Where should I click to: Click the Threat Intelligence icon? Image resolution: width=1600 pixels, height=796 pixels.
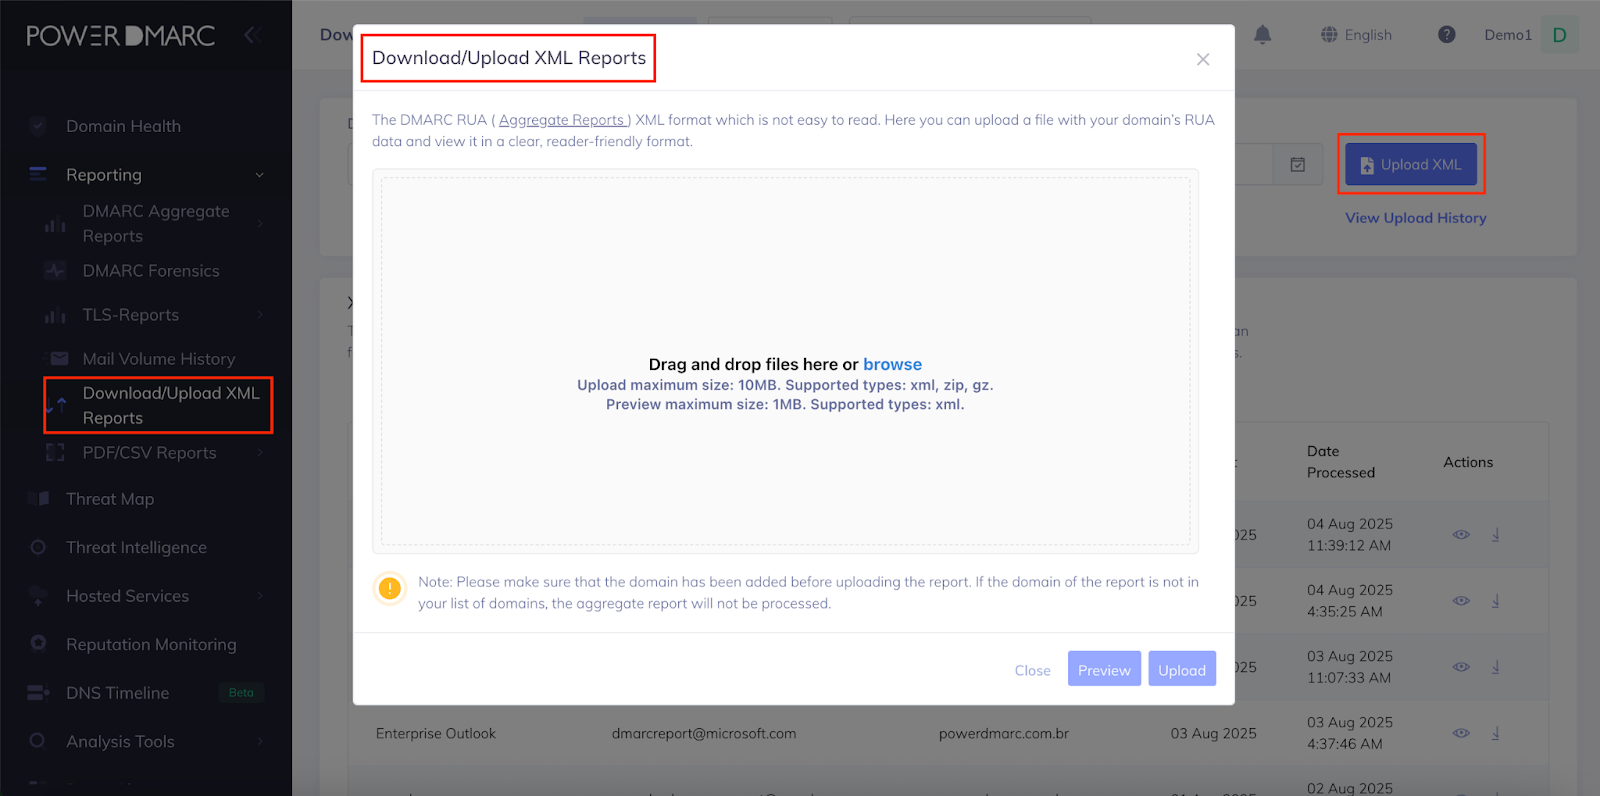tap(38, 547)
